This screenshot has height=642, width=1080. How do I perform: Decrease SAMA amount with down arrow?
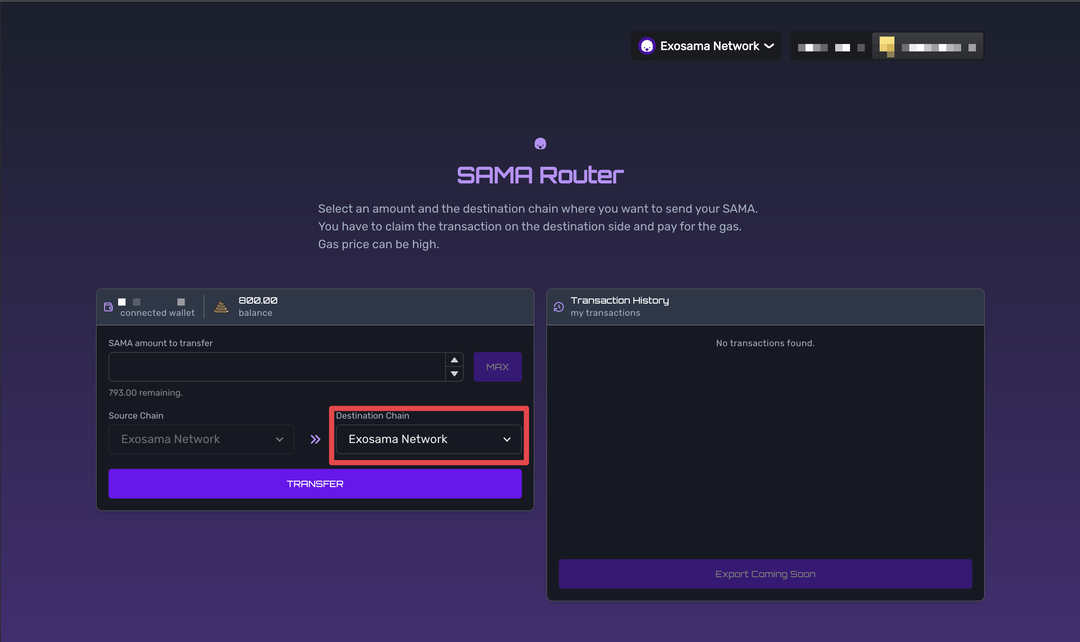[454, 374]
